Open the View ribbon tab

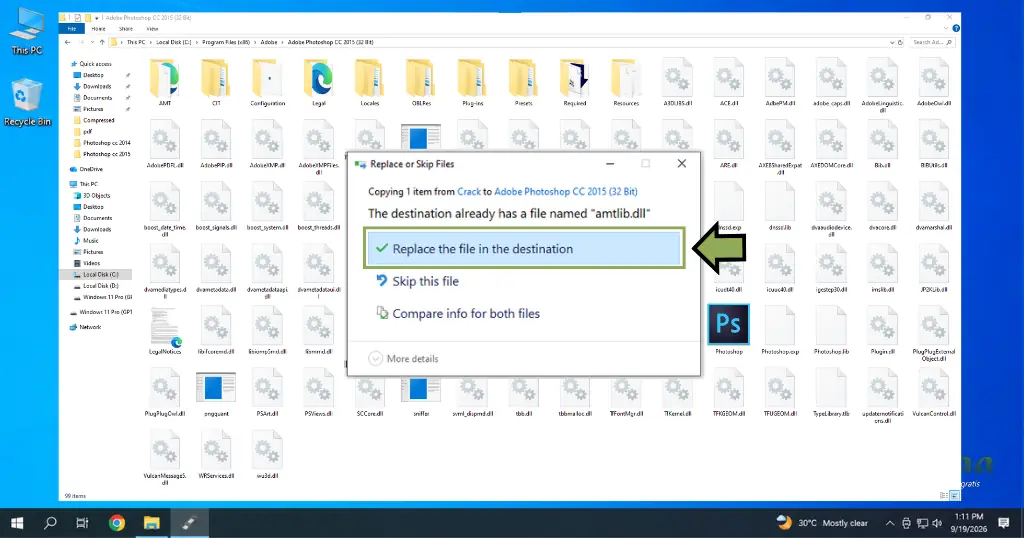coord(152,29)
